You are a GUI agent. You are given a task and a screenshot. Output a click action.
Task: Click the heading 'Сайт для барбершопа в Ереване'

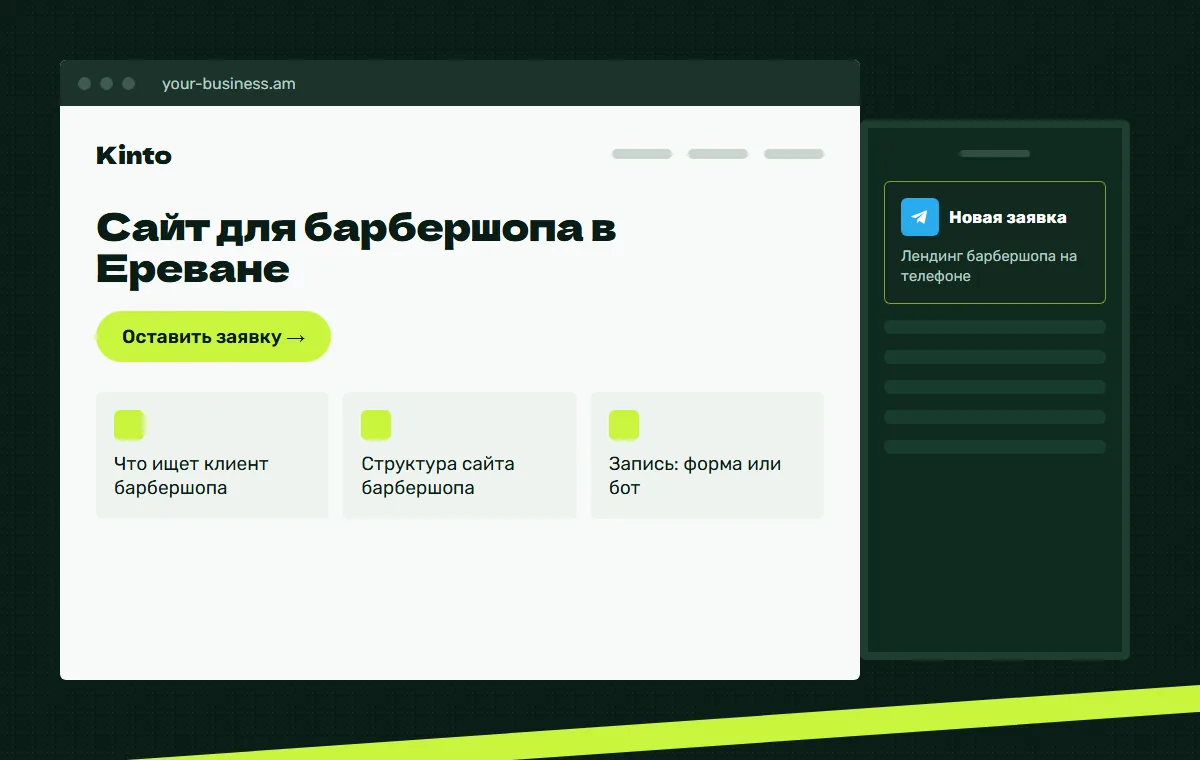point(356,248)
